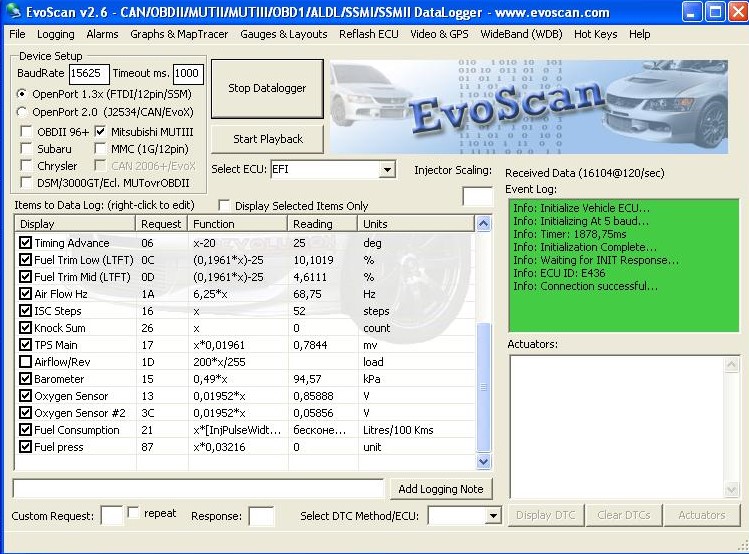Select OpenPort 2.0 radio button
The image size is (749, 554).
(x=21, y=112)
